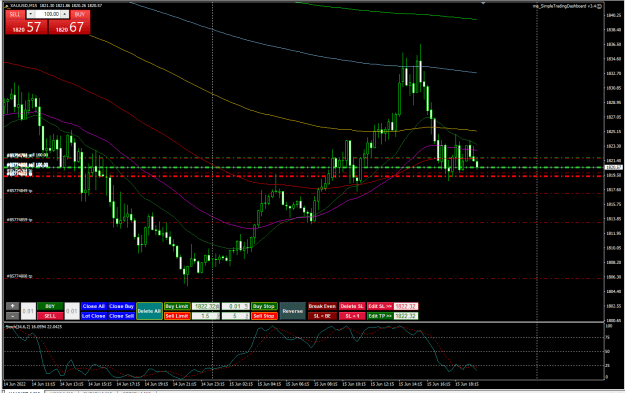The width and height of the screenshot is (625, 393).
Task: Select the topmost sell 100.00 order label
Action: tap(27, 155)
